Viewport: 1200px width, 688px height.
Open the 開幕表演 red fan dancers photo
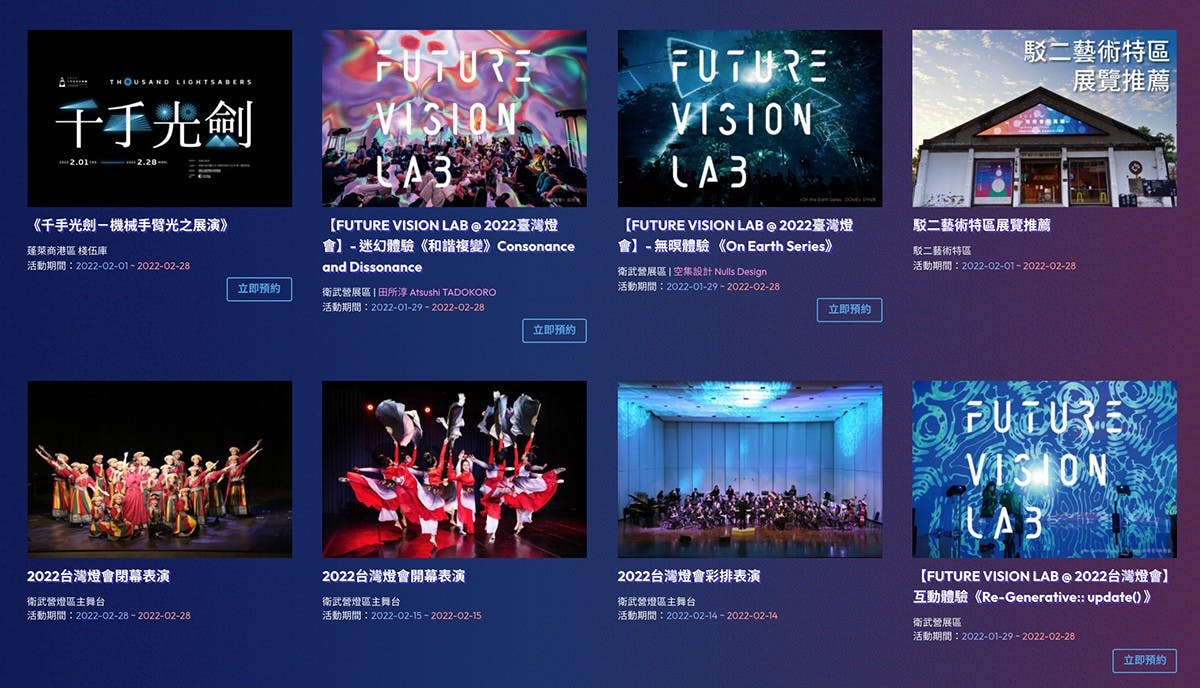454,469
